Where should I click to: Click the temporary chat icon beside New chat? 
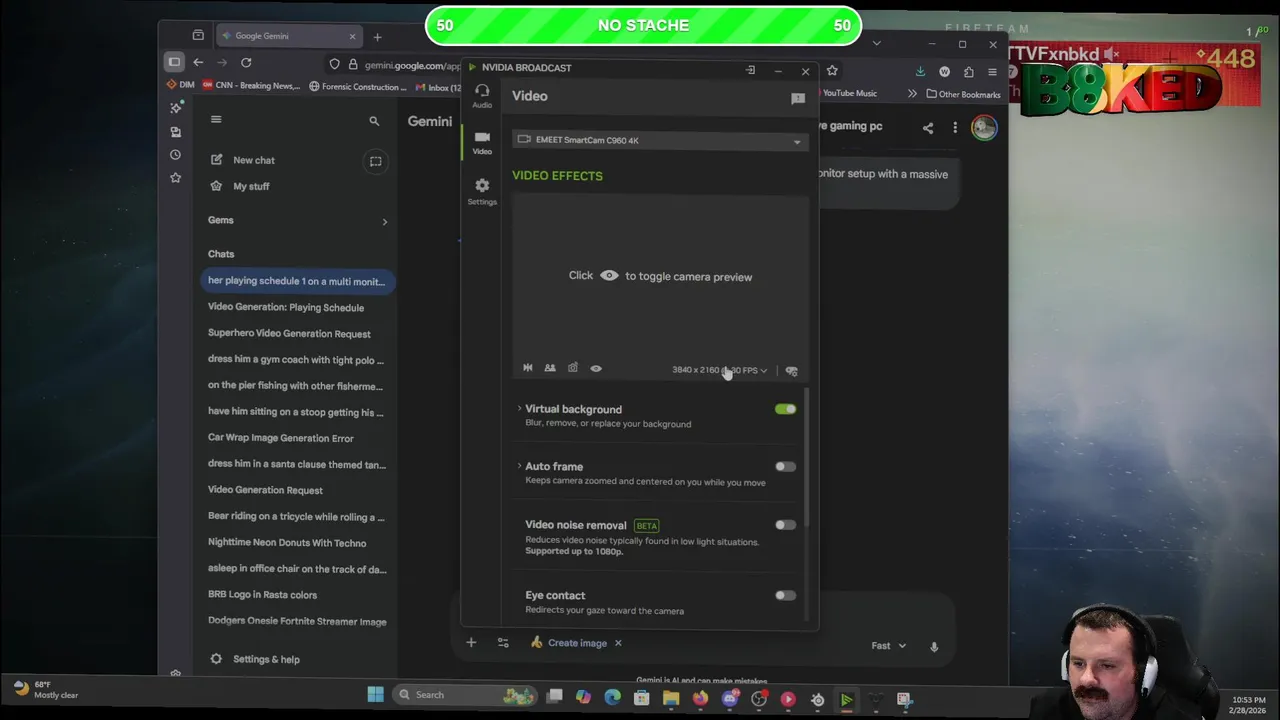[376, 161]
